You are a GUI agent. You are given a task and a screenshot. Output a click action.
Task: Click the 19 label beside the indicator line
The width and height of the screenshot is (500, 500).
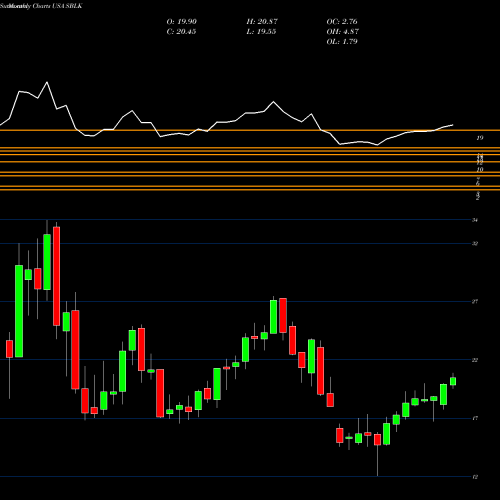tap(480, 138)
